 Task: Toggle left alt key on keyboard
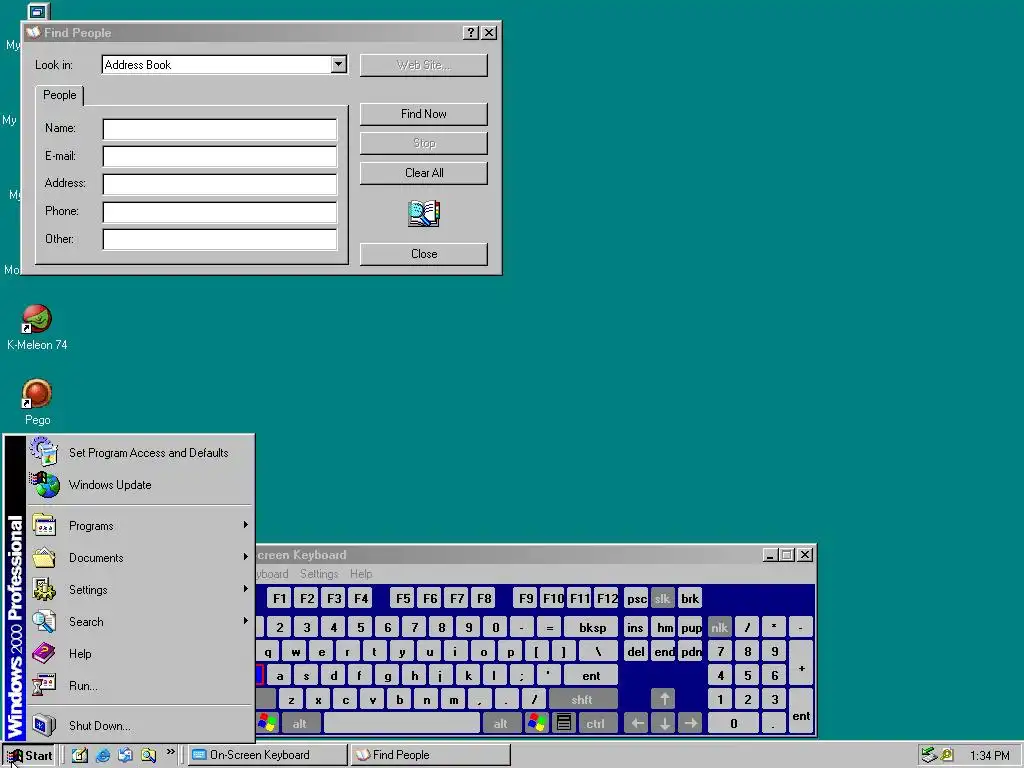coord(300,724)
